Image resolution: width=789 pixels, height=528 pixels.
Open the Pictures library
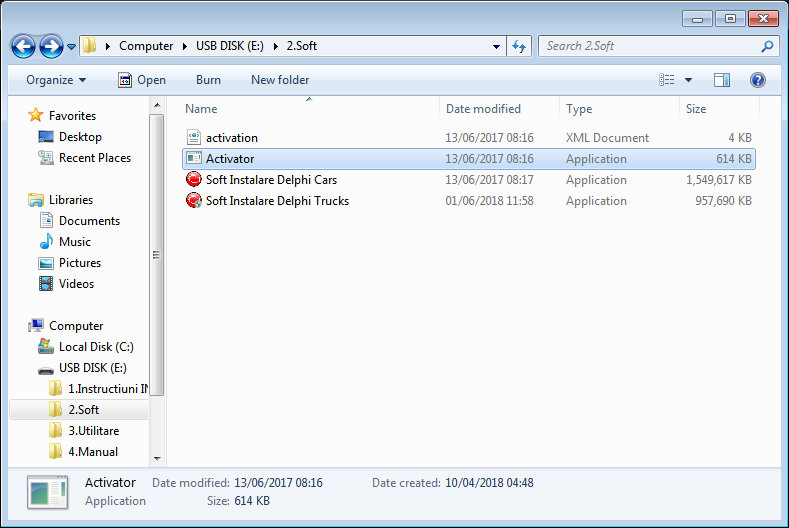point(80,263)
